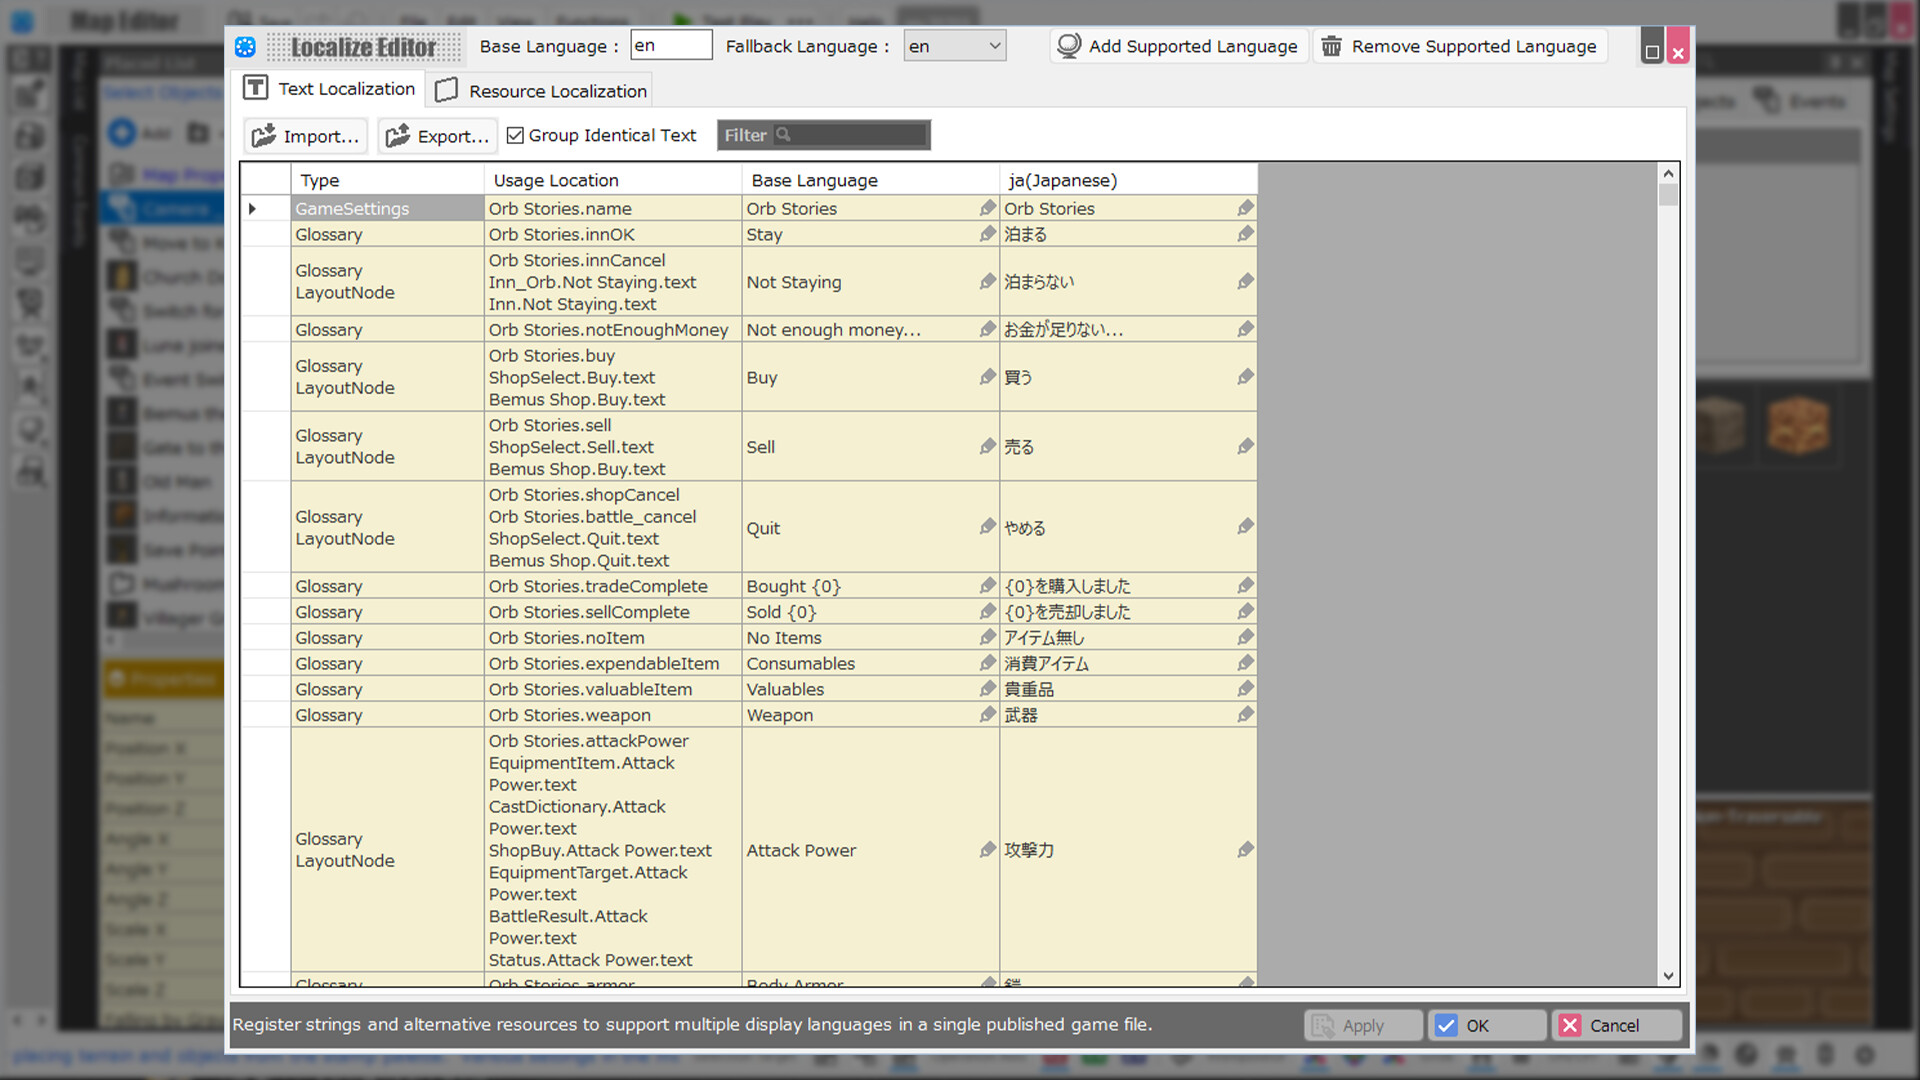This screenshot has width=1920, height=1080.
Task: Click the dice icon in the Localize Editor title bar
Action: (x=245, y=46)
